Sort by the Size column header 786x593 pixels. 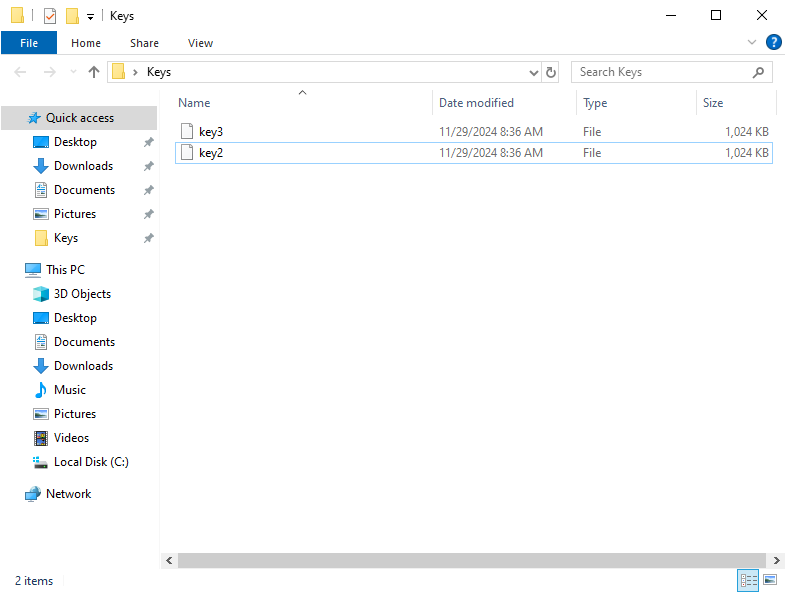click(x=713, y=103)
